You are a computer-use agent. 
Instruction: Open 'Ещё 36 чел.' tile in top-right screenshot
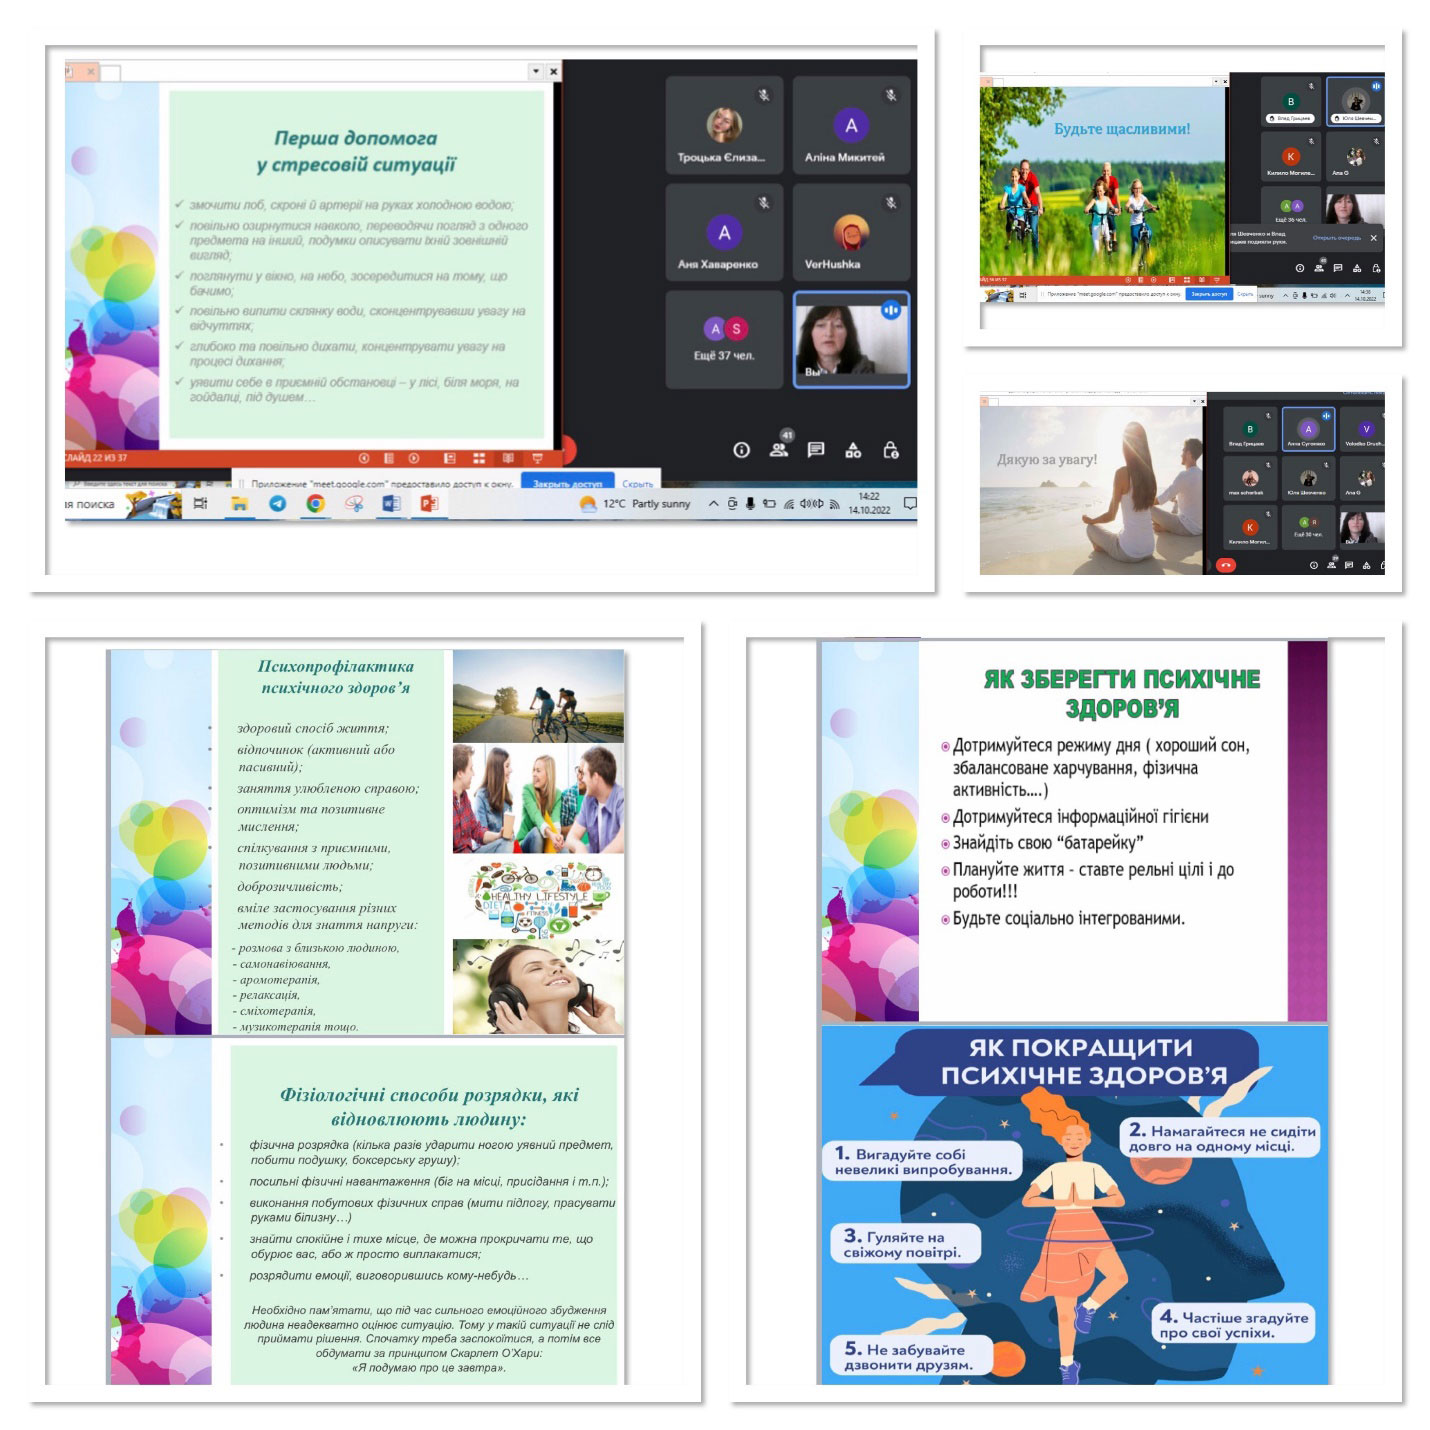1291,207
